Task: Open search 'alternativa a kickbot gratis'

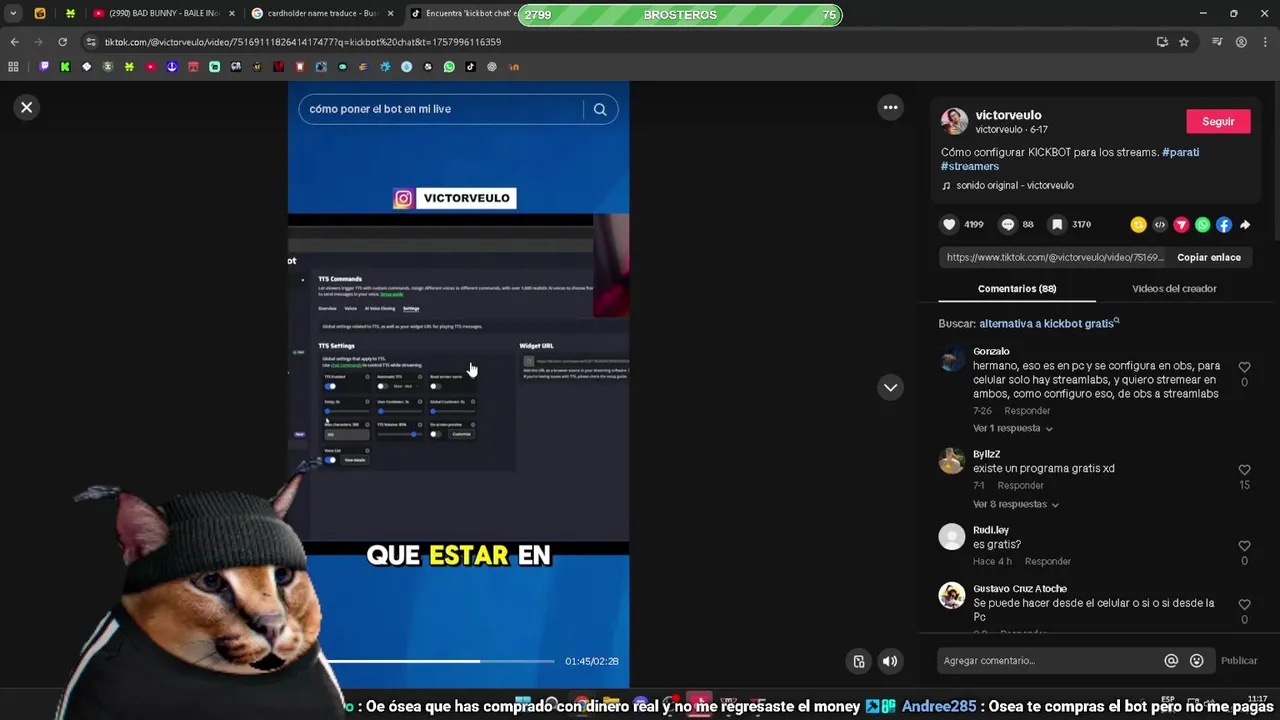Action: [x=1049, y=324]
